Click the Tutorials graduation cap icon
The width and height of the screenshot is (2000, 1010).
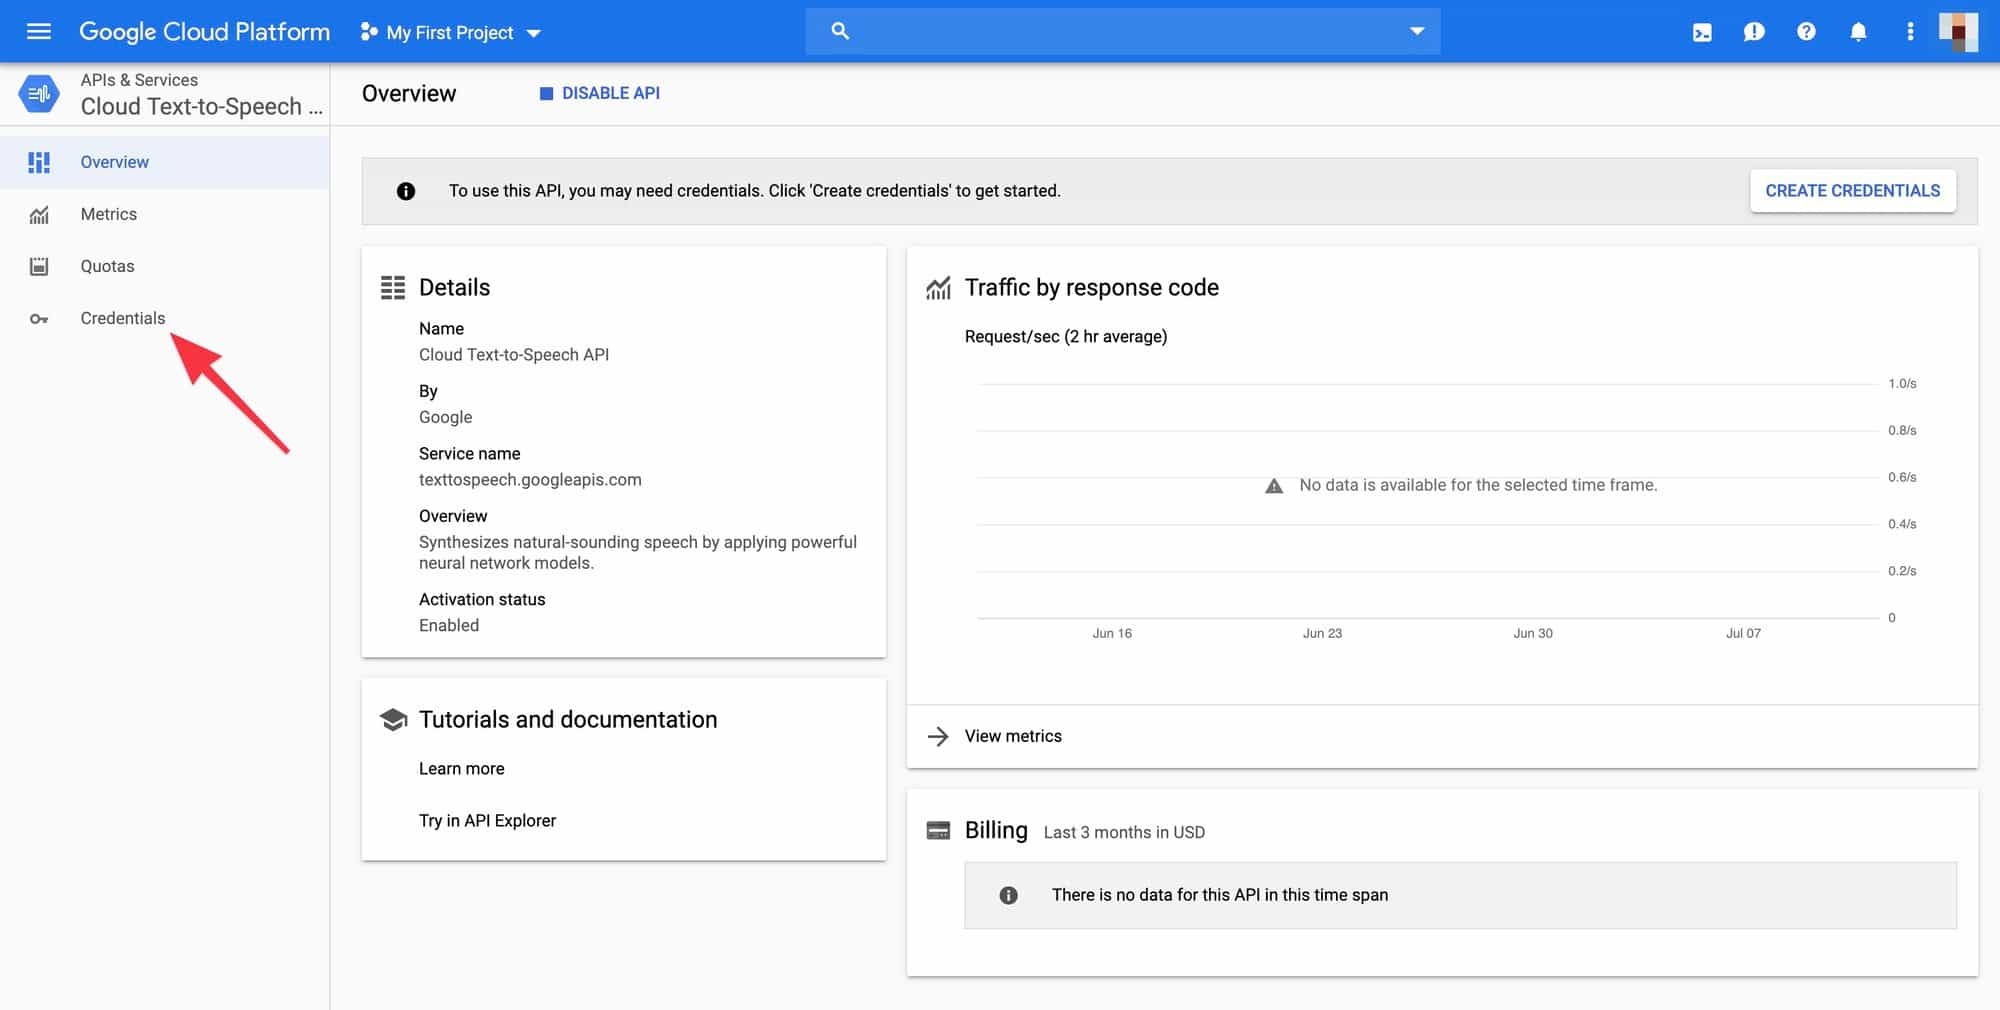click(394, 720)
